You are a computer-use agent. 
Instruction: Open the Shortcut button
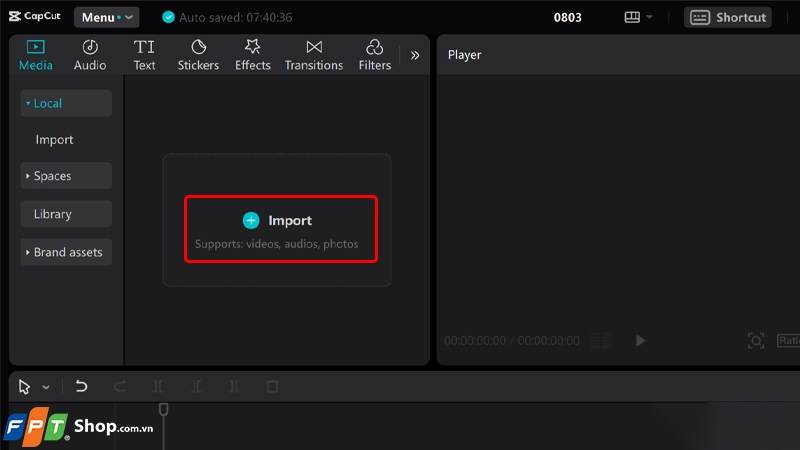[728, 17]
